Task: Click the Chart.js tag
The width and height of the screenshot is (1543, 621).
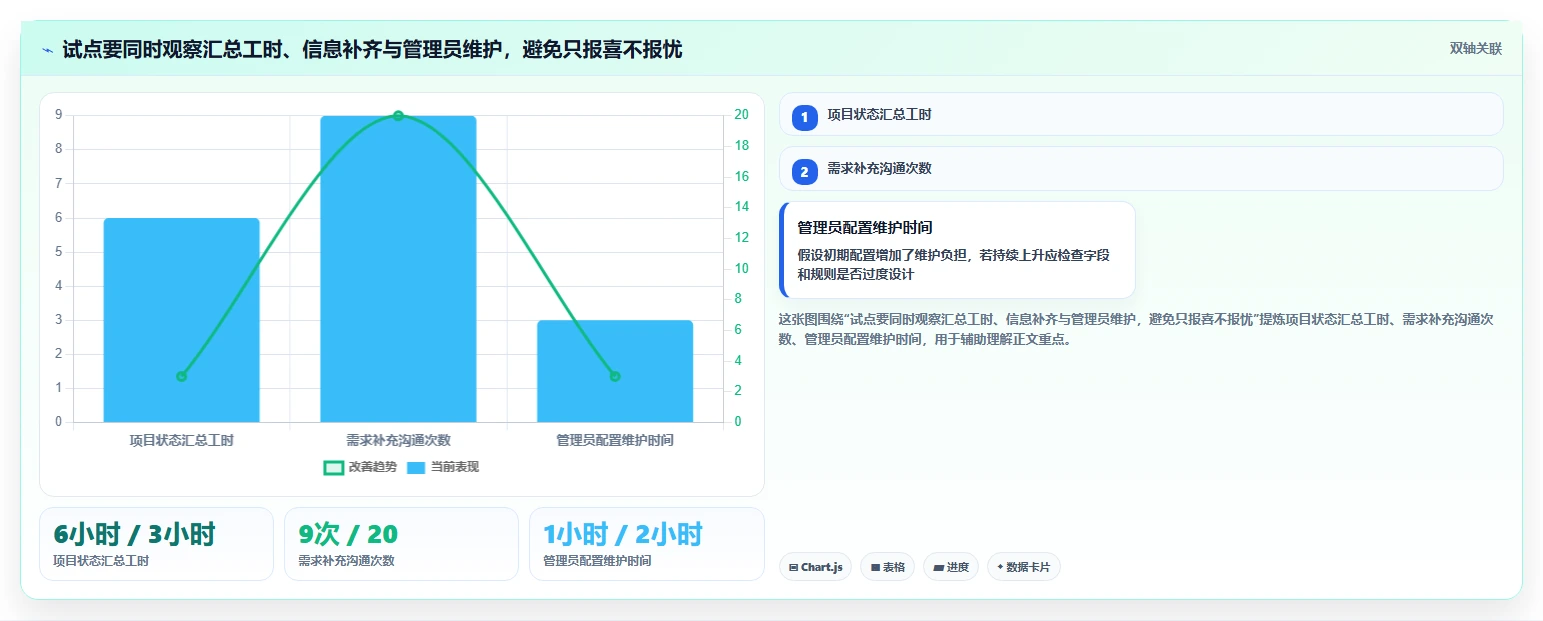Action: point(815,567)
